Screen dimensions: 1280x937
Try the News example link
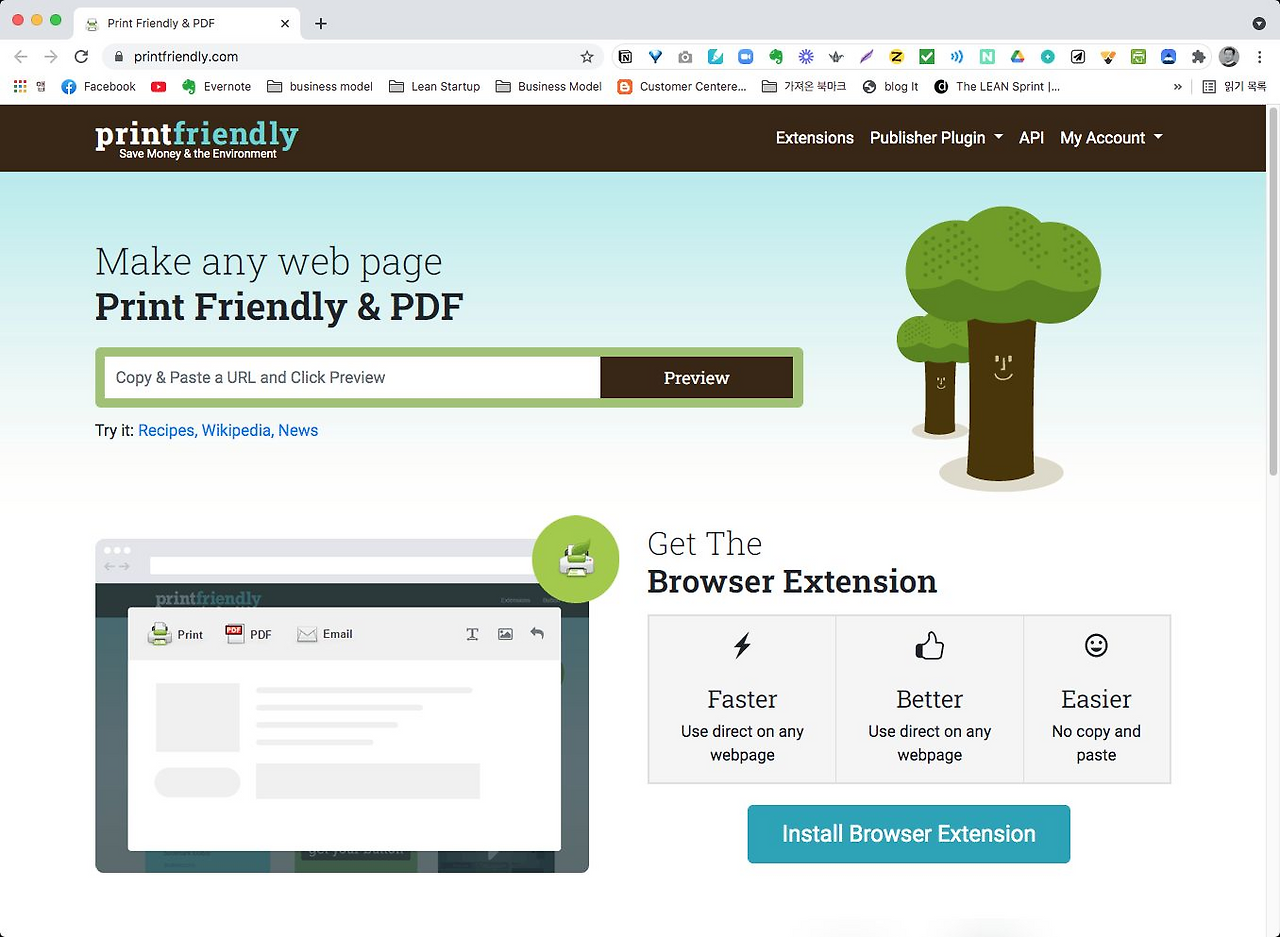tap(298, 431)
